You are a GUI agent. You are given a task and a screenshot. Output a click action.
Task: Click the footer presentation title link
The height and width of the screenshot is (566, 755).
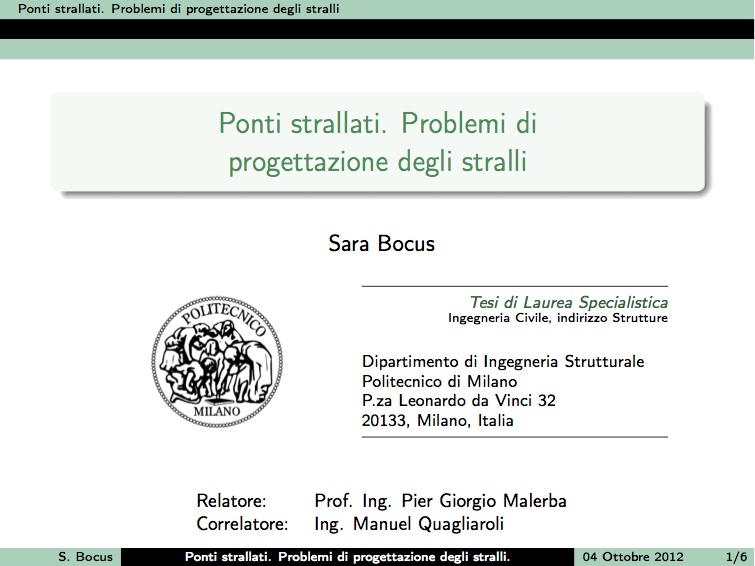coord(348,556)
